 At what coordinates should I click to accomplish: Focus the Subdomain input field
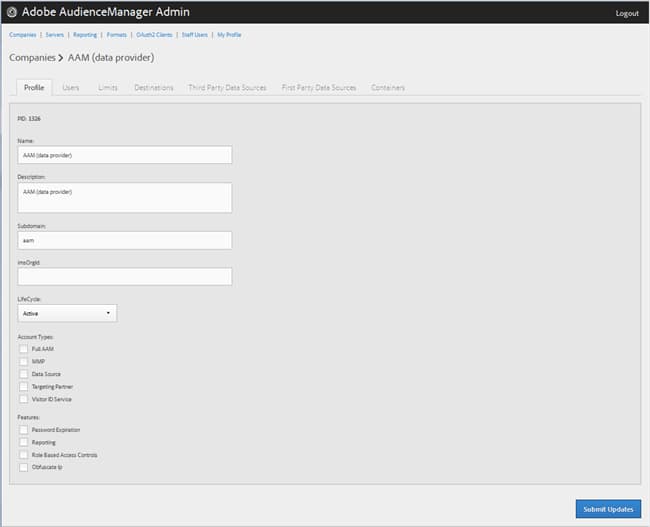point(125,240)
